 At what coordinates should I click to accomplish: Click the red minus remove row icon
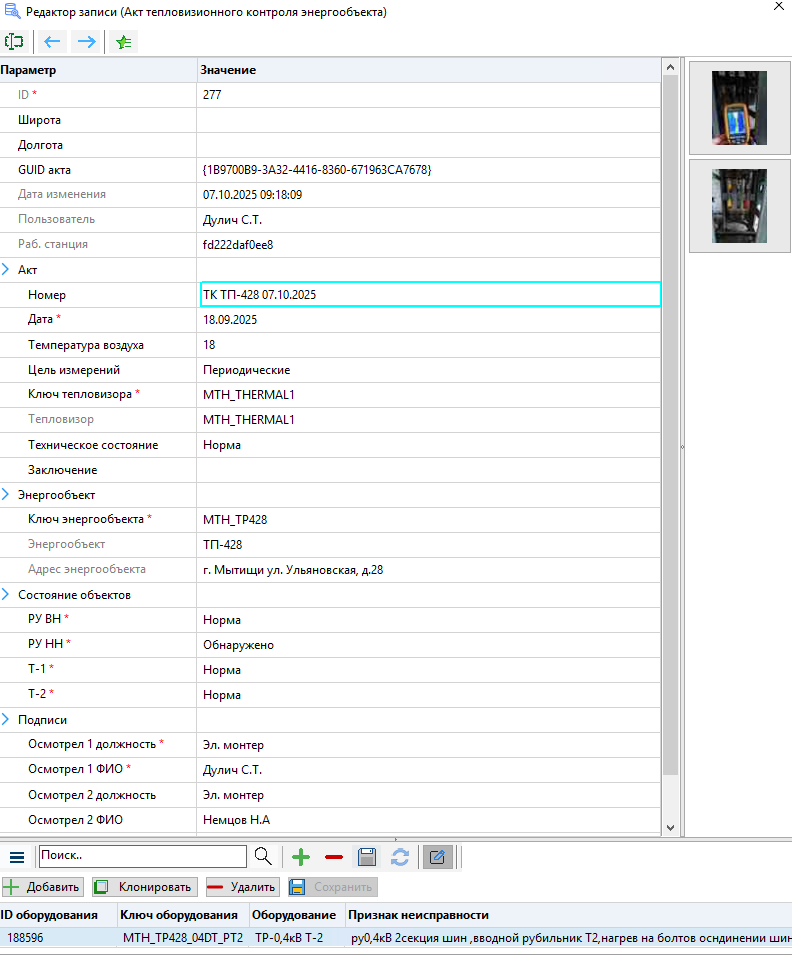[334, 857]
